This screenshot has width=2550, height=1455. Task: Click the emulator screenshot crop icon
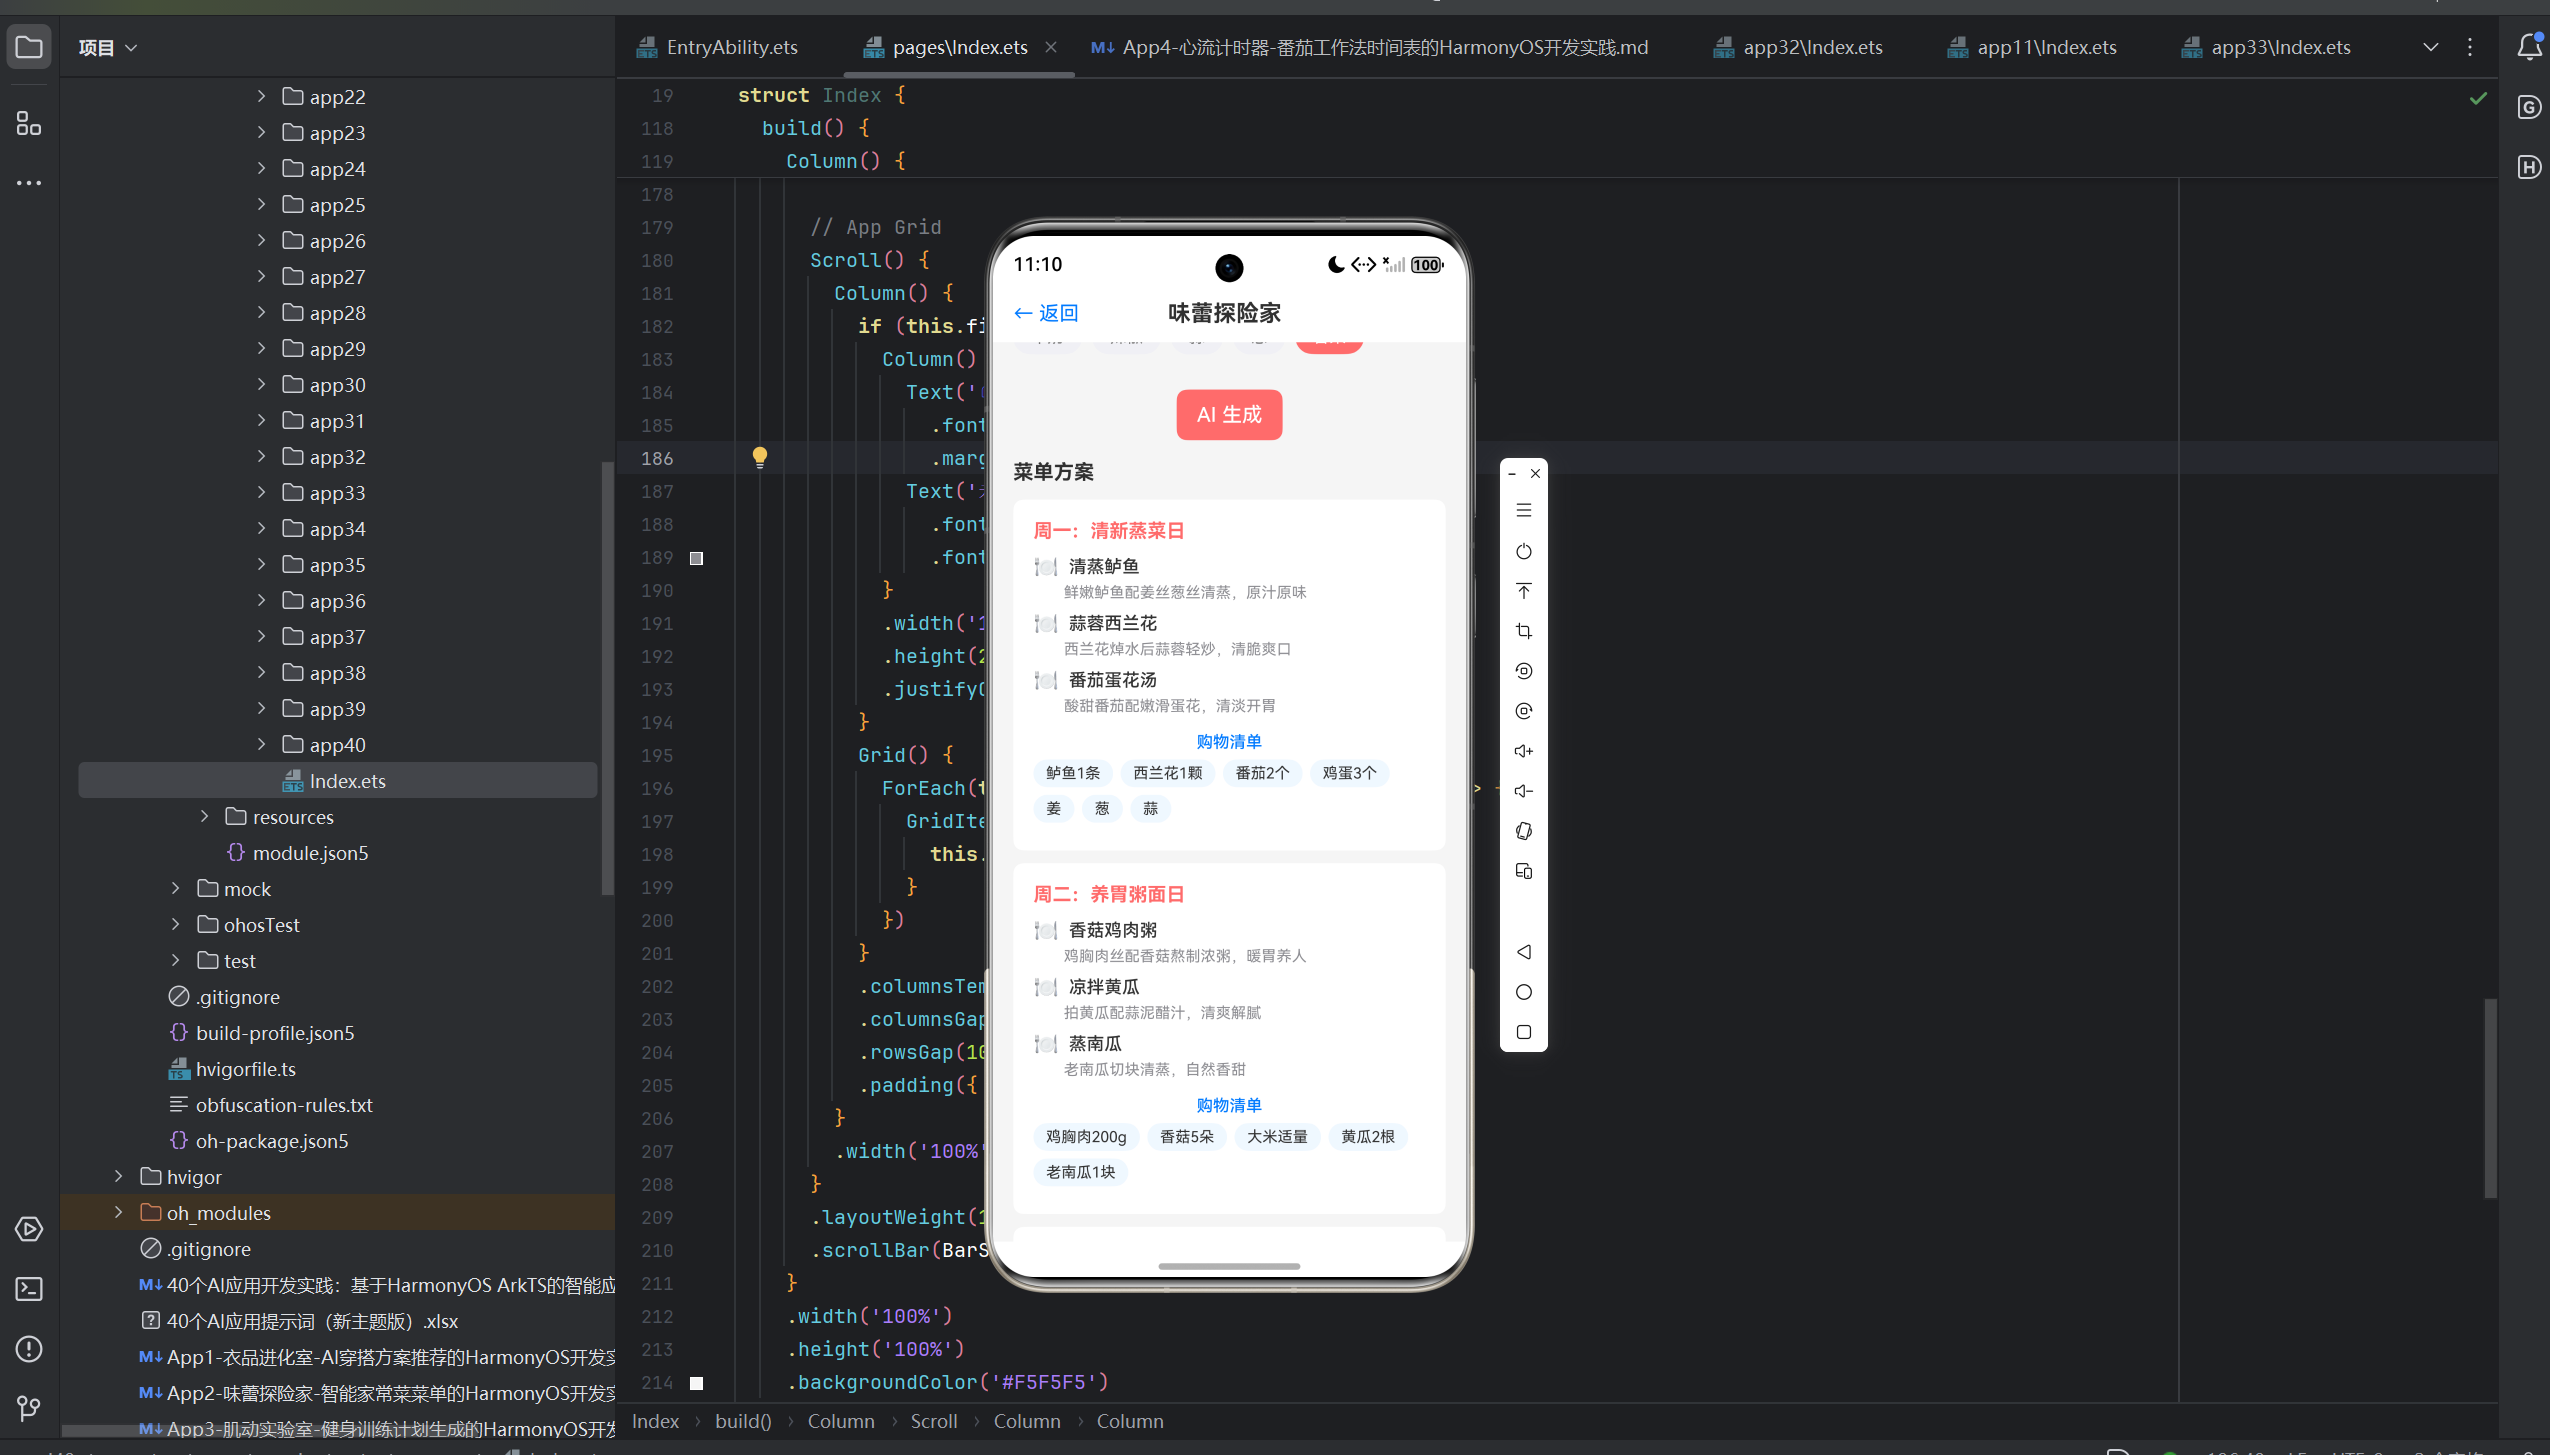click(x=1523, y=631)
